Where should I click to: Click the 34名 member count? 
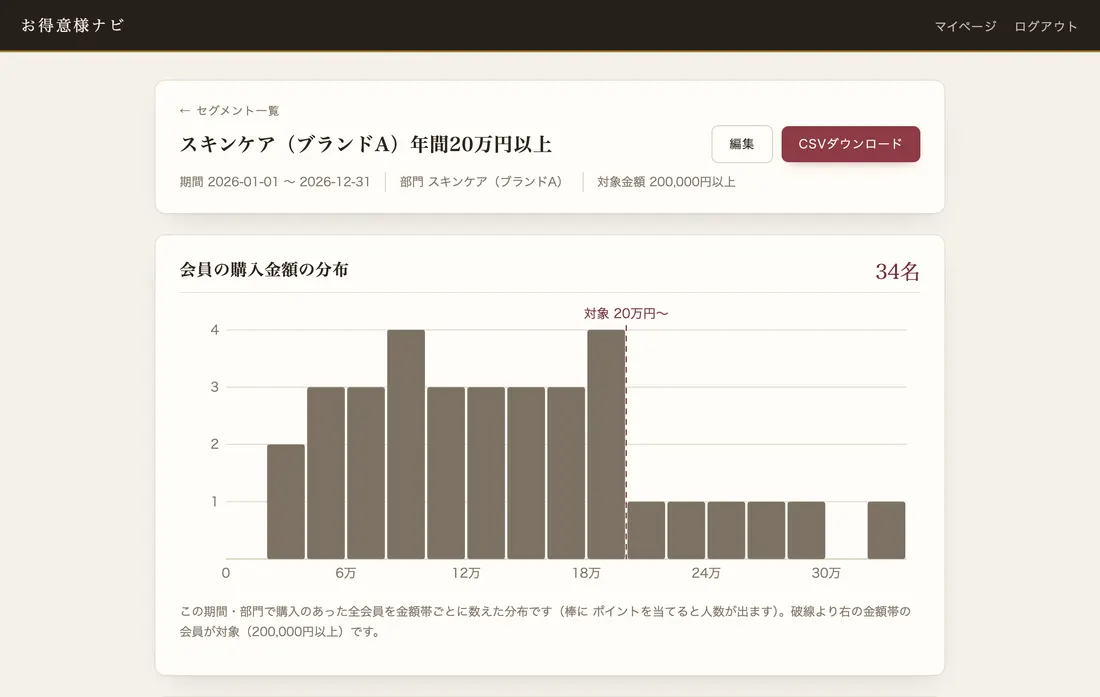(897, 271)
